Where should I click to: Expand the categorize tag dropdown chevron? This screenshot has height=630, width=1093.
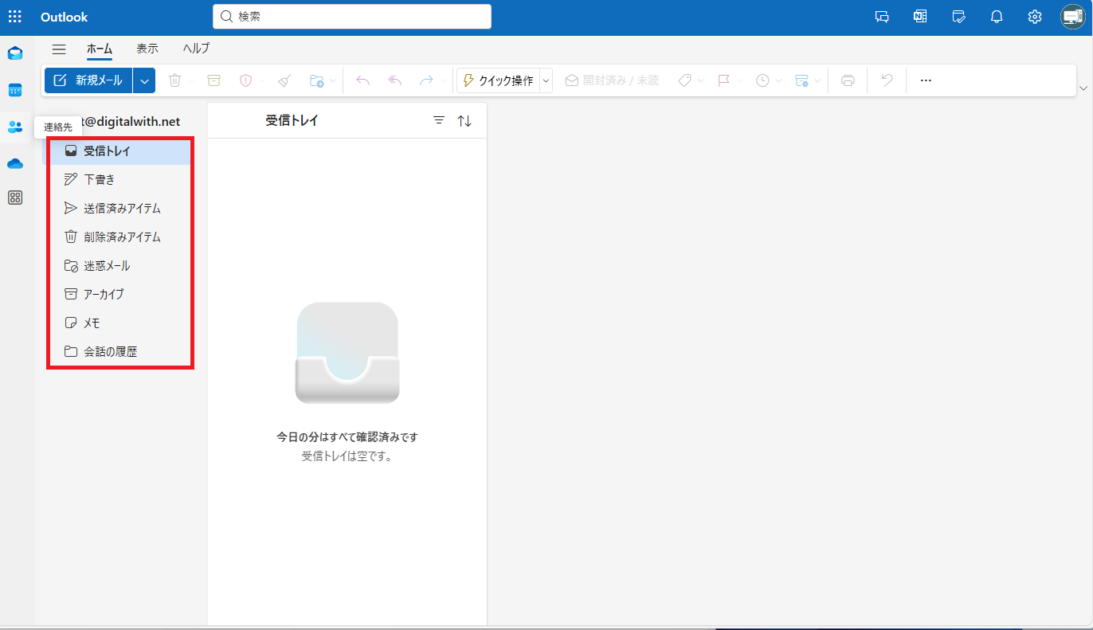[701, 82]
